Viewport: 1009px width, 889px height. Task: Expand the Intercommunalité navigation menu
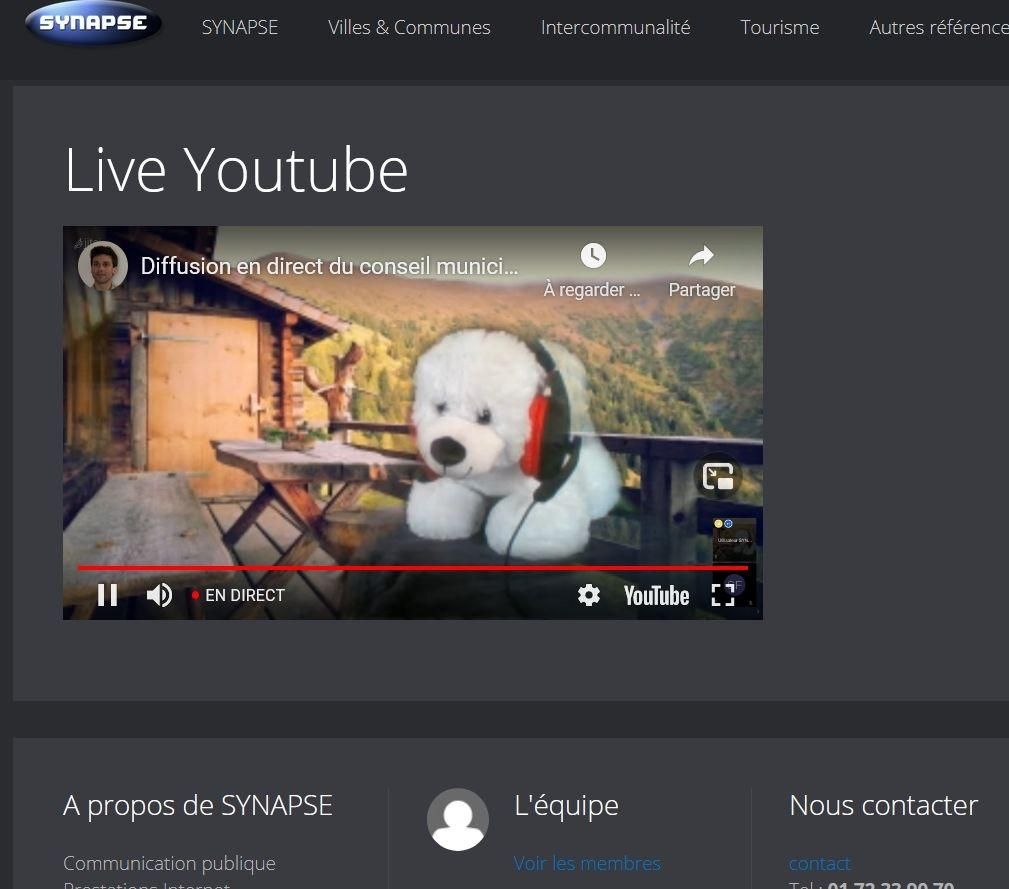[x=615, y=28]
